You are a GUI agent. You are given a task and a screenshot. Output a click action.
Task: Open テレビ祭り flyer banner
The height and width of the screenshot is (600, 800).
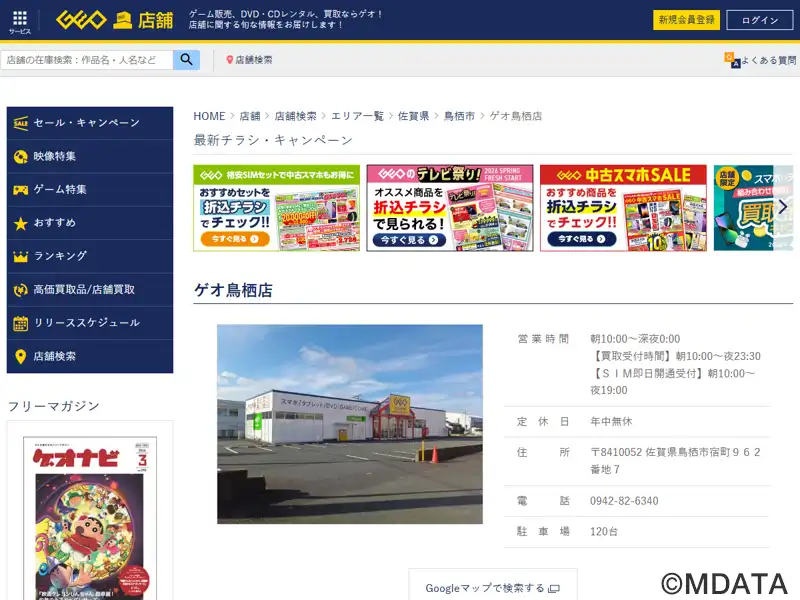[449, 208]
